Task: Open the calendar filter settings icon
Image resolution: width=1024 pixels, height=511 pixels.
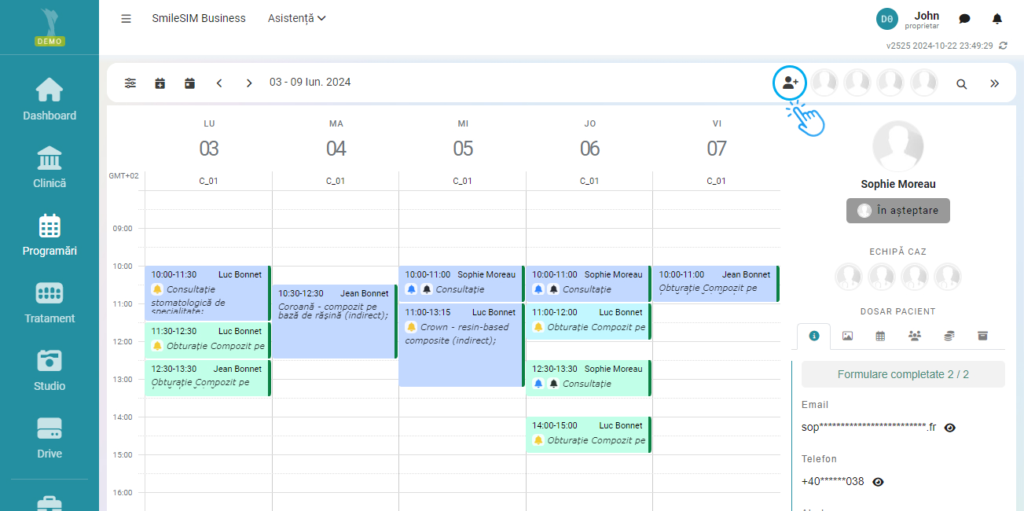Action: click(130, 83)
